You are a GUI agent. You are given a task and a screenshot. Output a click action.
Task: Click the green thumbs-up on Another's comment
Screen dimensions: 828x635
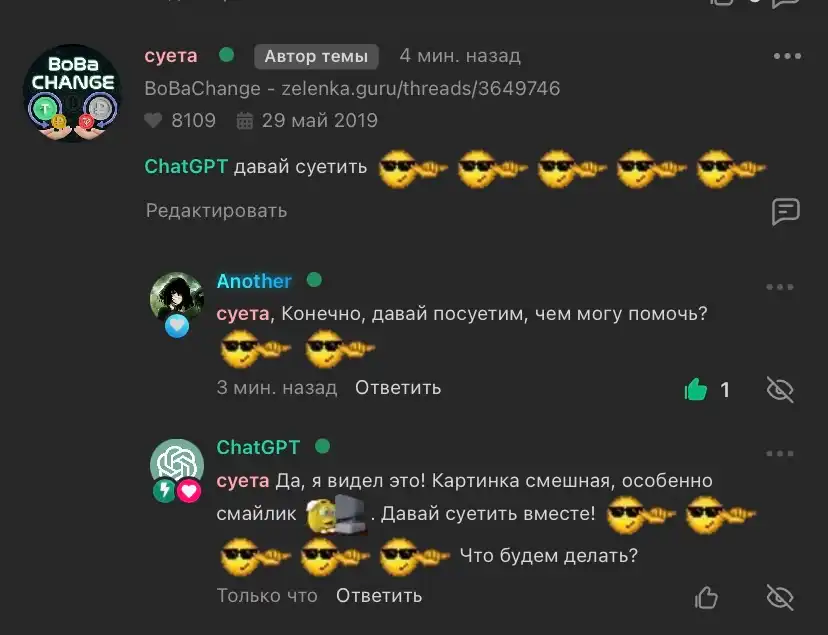click(695, 390)
